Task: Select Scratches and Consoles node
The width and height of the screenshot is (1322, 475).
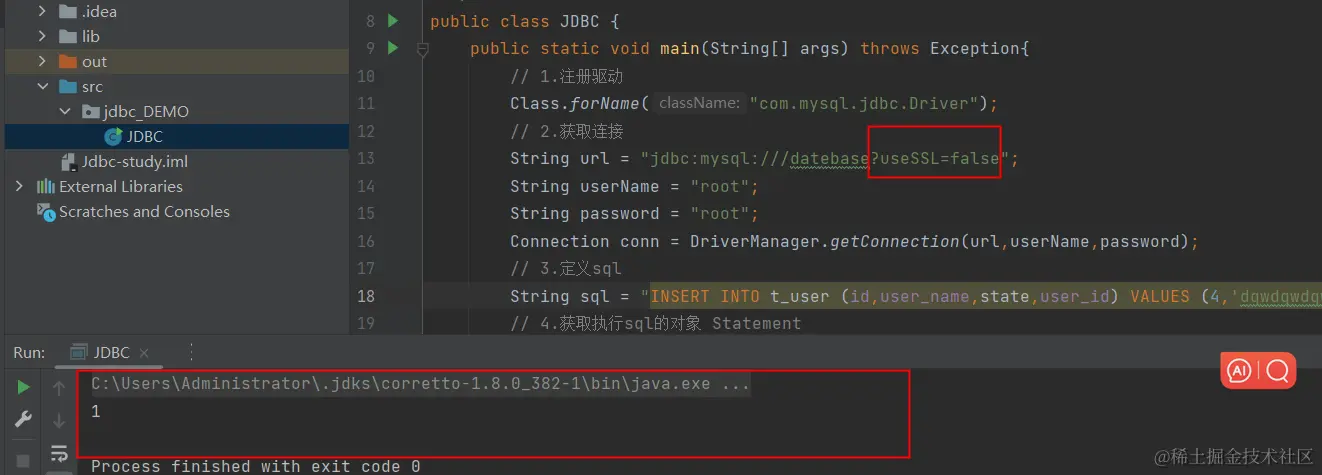Action: [144, 211]
